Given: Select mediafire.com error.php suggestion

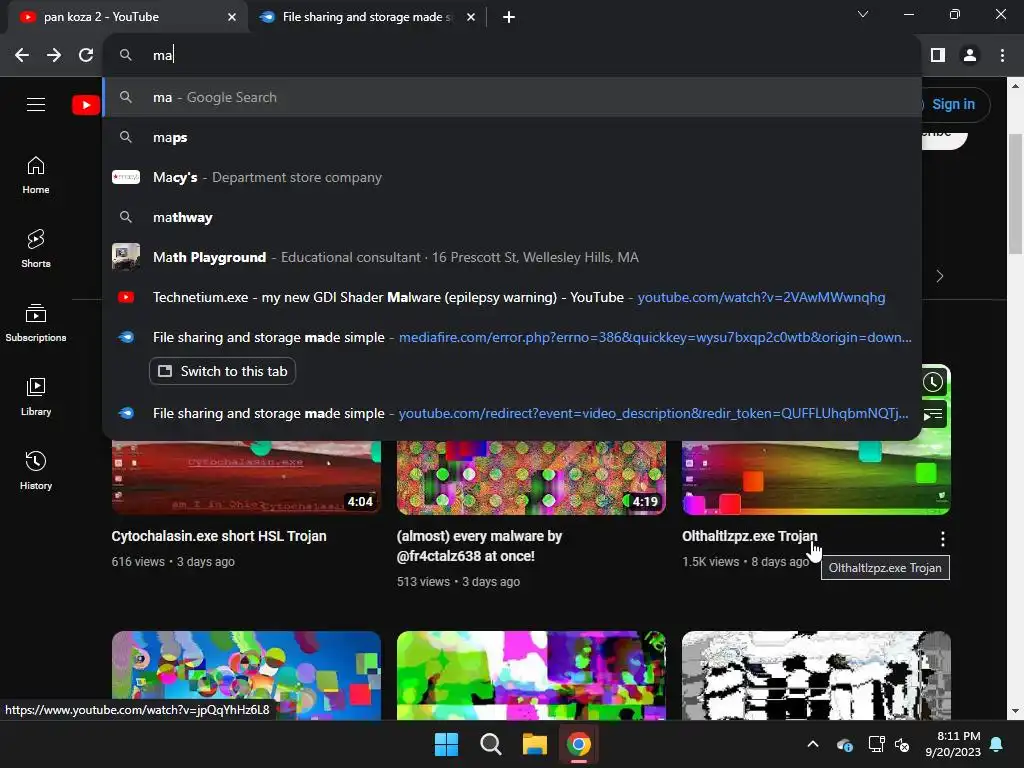Looking at the screenshot, I should (513, 337).
